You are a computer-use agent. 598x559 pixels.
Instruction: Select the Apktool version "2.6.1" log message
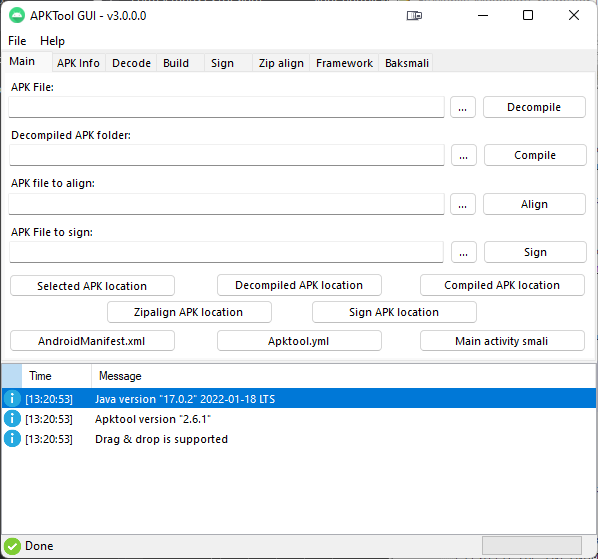153,419
